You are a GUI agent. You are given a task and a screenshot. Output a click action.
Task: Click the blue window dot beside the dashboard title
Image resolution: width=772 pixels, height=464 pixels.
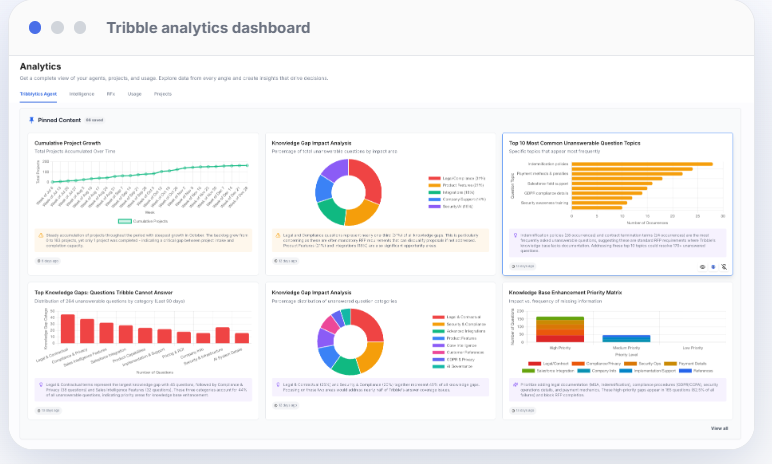pyautogui.click(x=35, y=28)
